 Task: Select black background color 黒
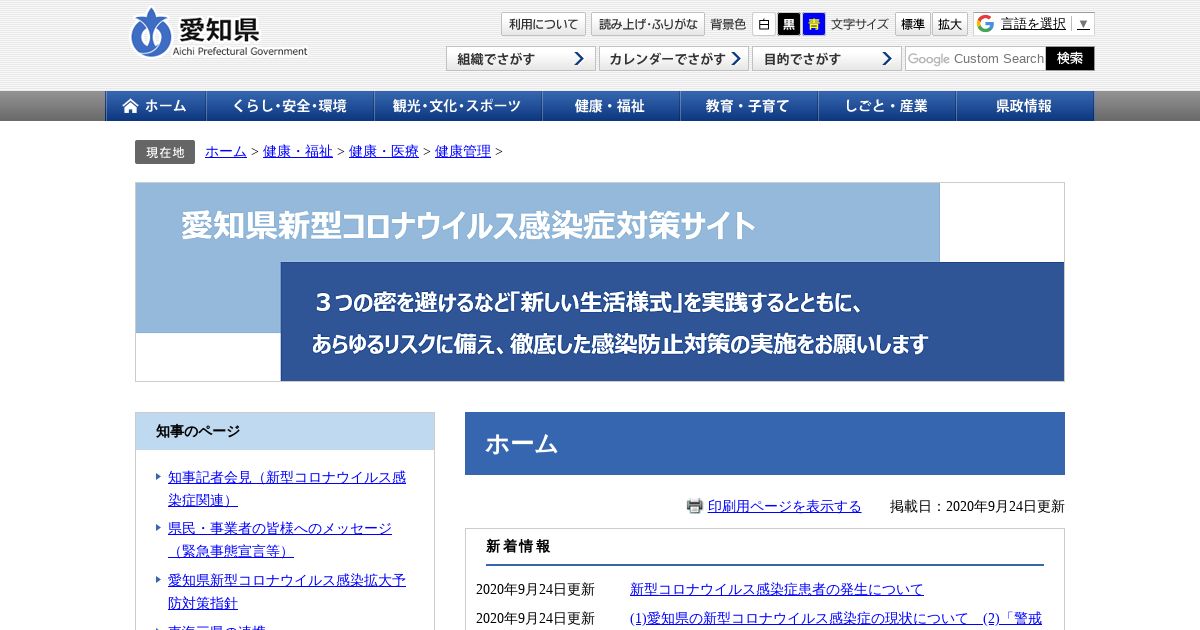point(789,24)
